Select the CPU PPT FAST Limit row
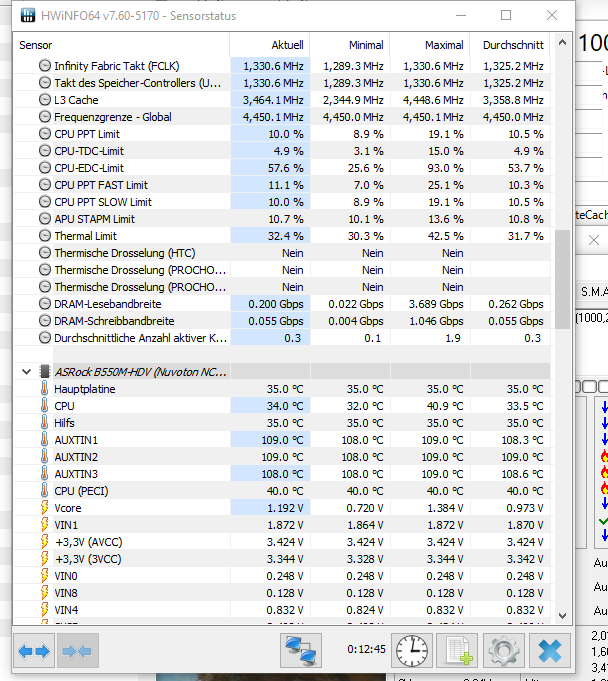This screenshot has width=608, height=681. click(x=282, y=185)
